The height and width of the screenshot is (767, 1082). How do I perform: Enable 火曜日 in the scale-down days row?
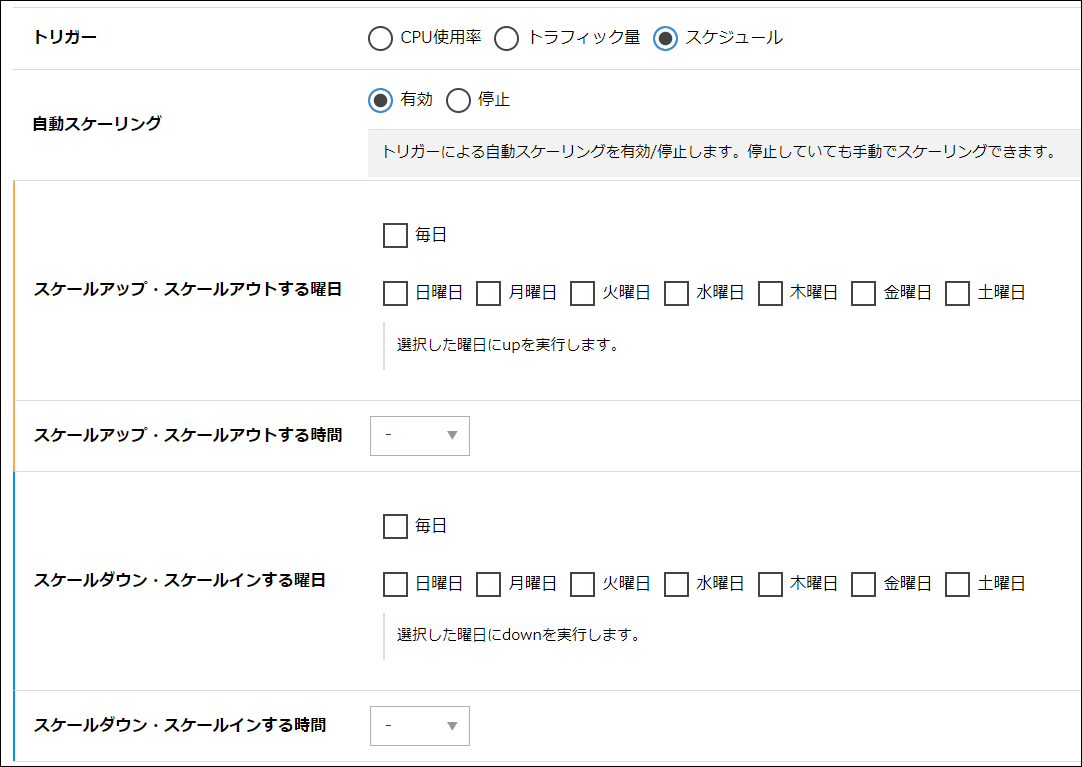coord(582,584)
